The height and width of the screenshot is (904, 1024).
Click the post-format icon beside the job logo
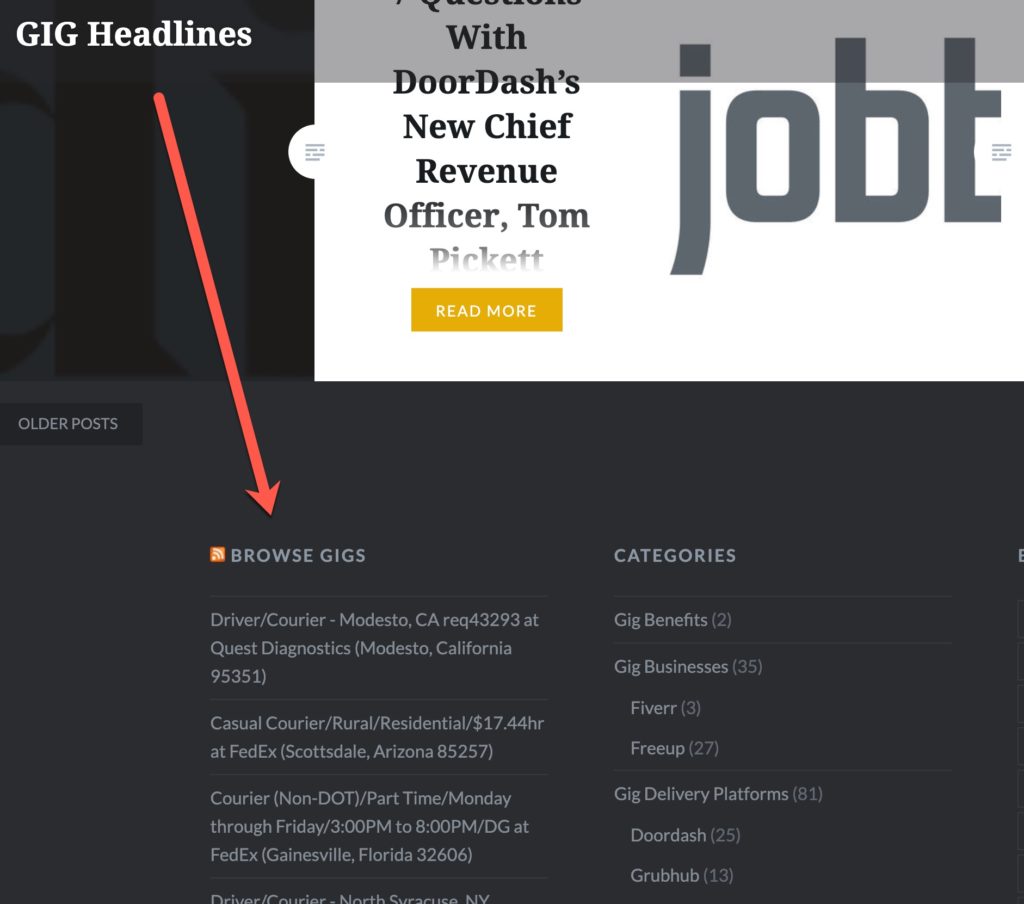[1001, 152]
